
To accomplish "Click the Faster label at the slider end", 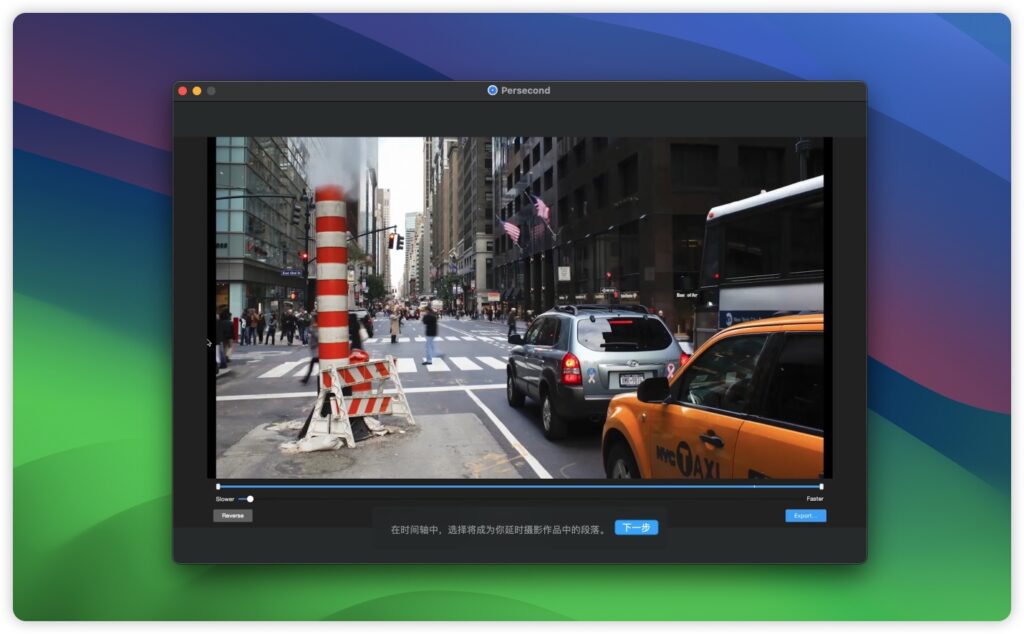I will pyautogui.click(x=815, y=499).
